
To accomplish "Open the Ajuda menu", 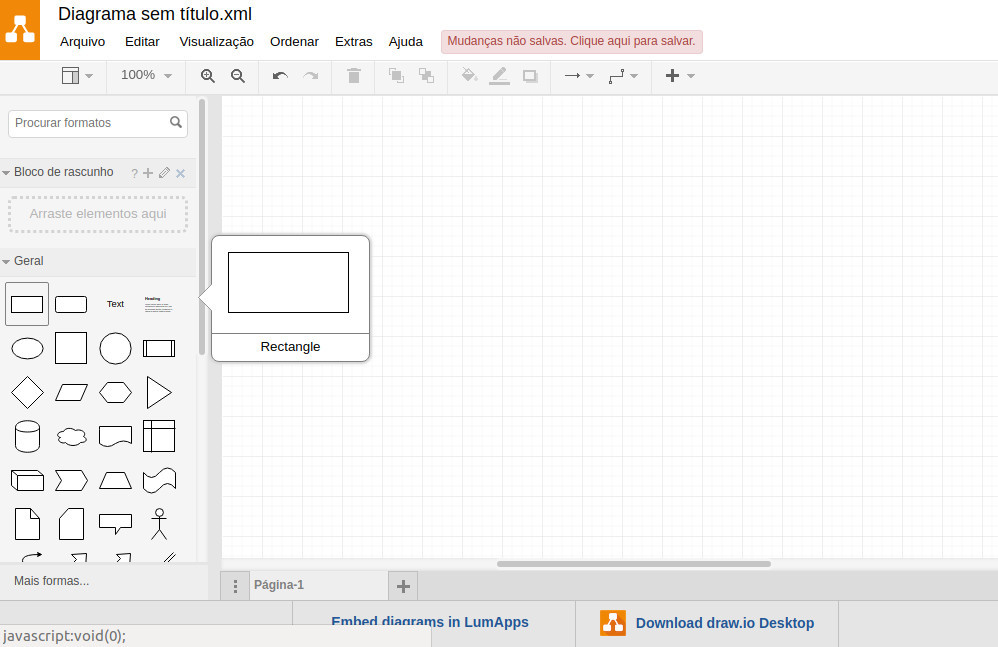I will pyautogui.click(x=405, y=41).
